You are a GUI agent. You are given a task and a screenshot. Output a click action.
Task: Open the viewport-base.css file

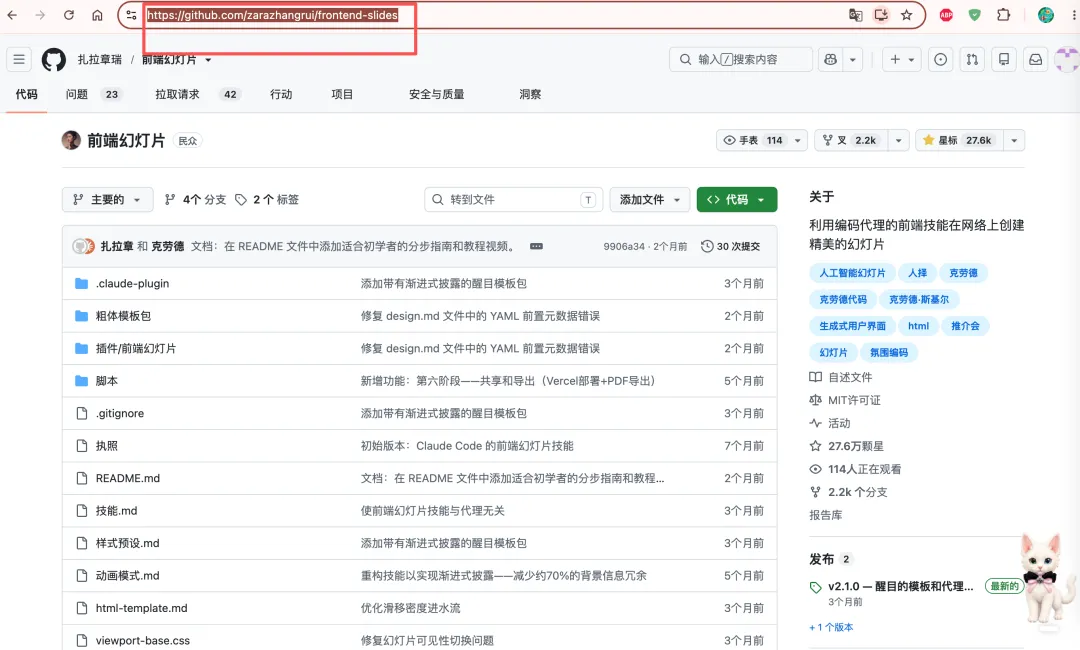pyautogui.click(x=143, y=640)
